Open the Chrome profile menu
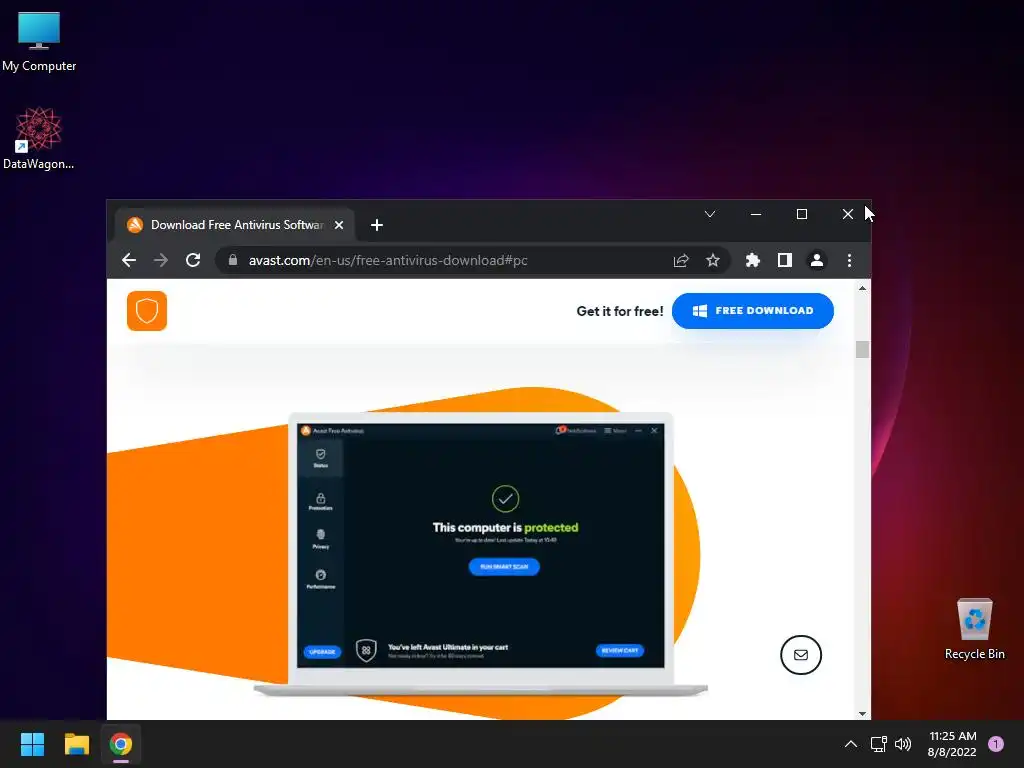This screenshot has width=1024, height=768. point(816,261)
